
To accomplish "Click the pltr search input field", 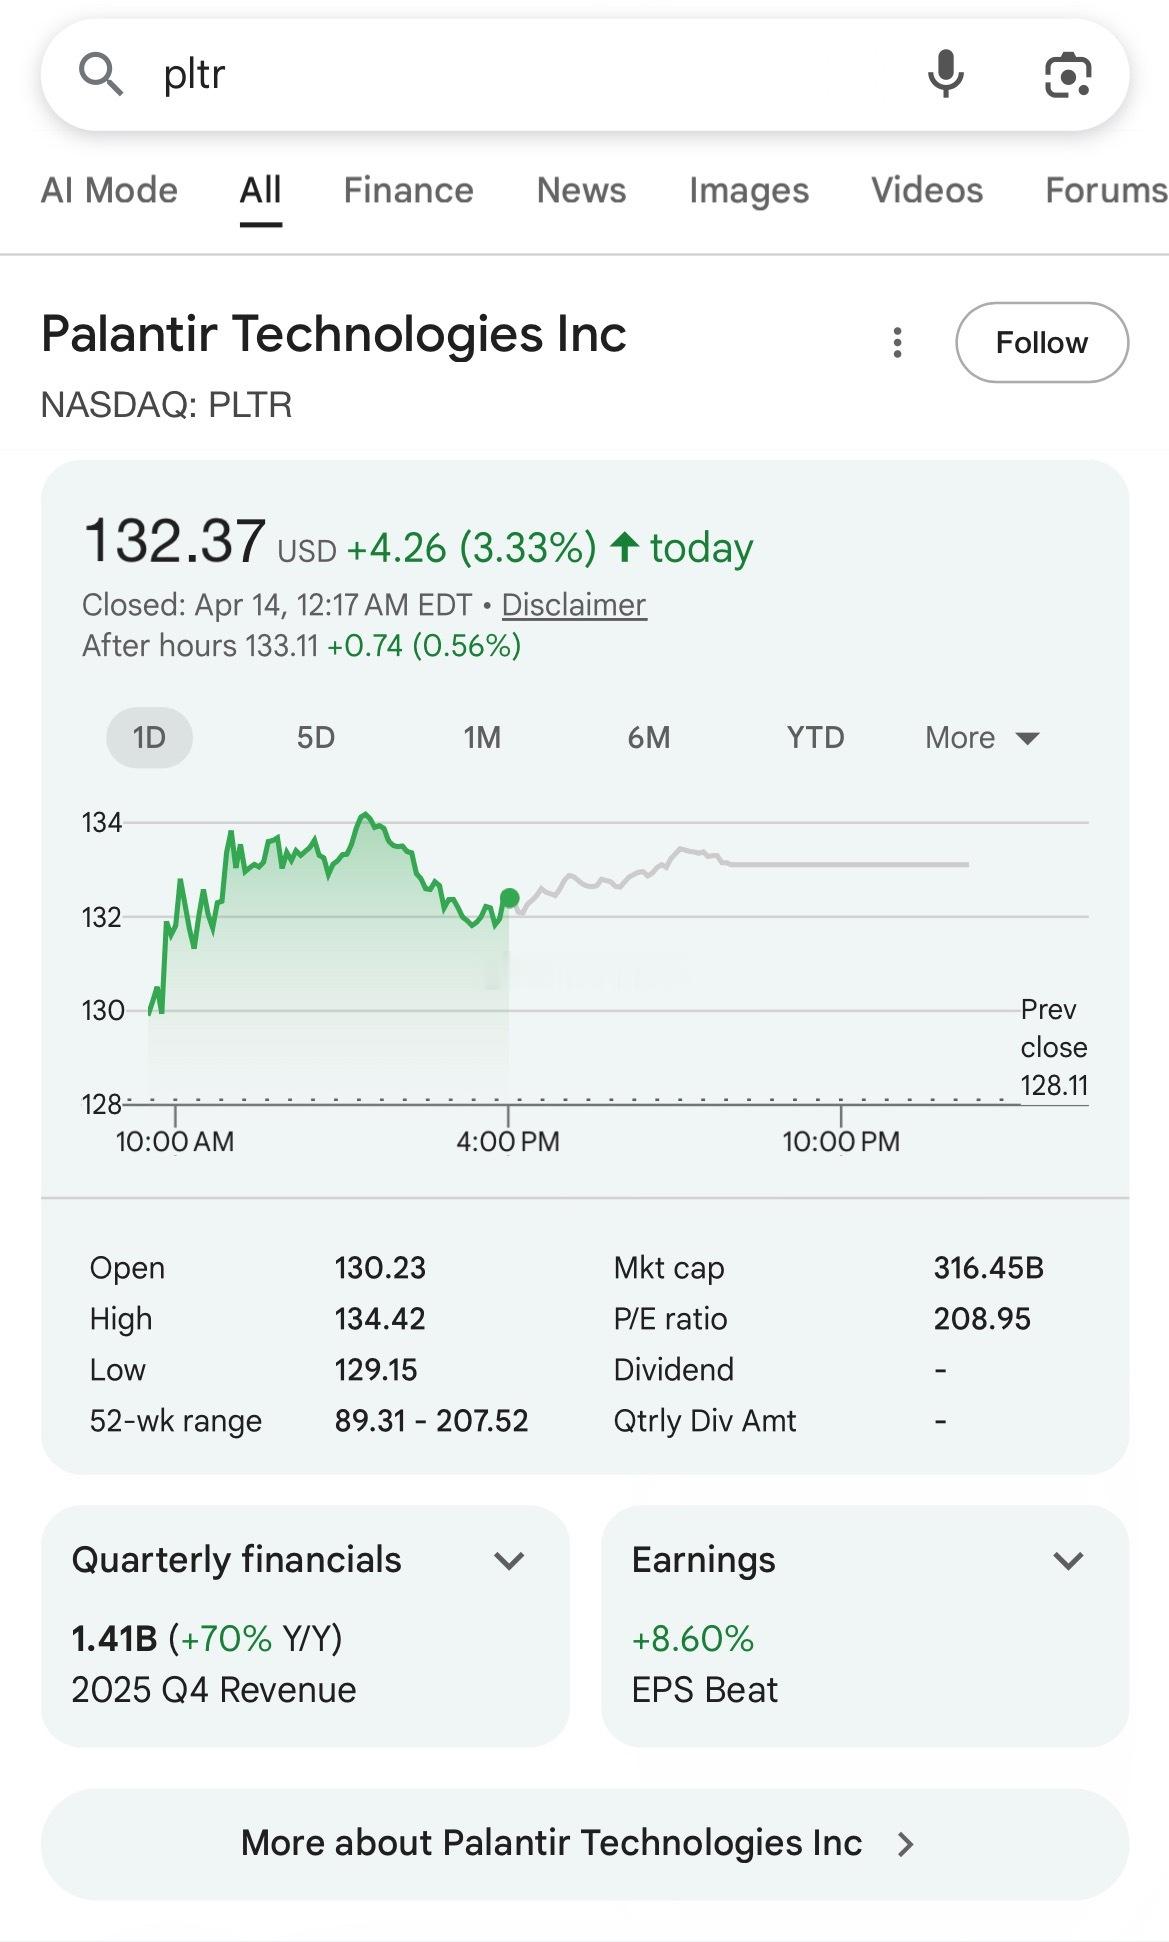I will tap(520, 74).
